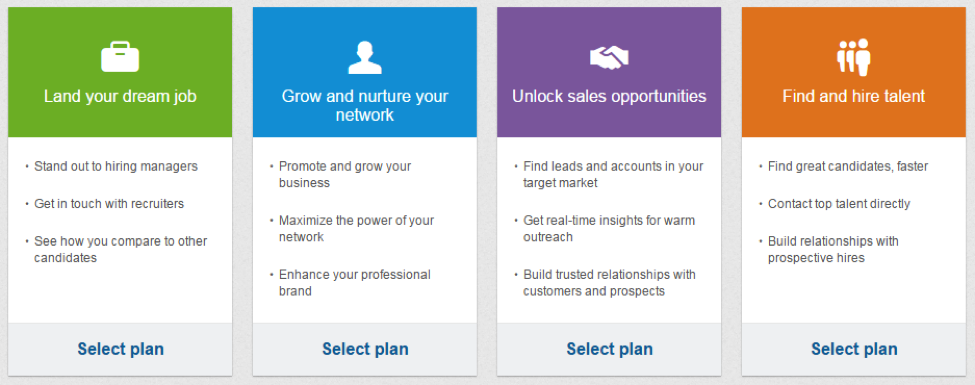Image resolution: width=975 pixels, height=385 pixels.
Task: Click the handshake icon on purple card
Action: pos(609,58)
